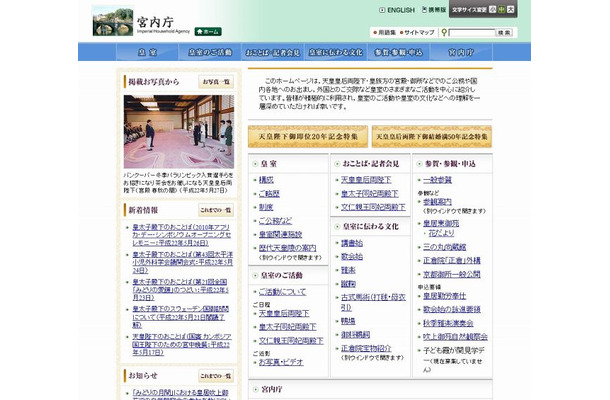Open the 秋季雅楽演奏会 link
Viewport: 610px width, 400px height.
pos(448,324)
